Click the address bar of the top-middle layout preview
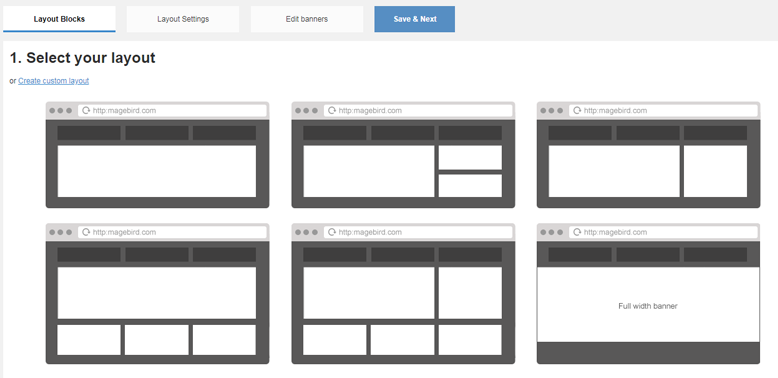Screen dimensions: 778x378 click(x=418, y=111)
